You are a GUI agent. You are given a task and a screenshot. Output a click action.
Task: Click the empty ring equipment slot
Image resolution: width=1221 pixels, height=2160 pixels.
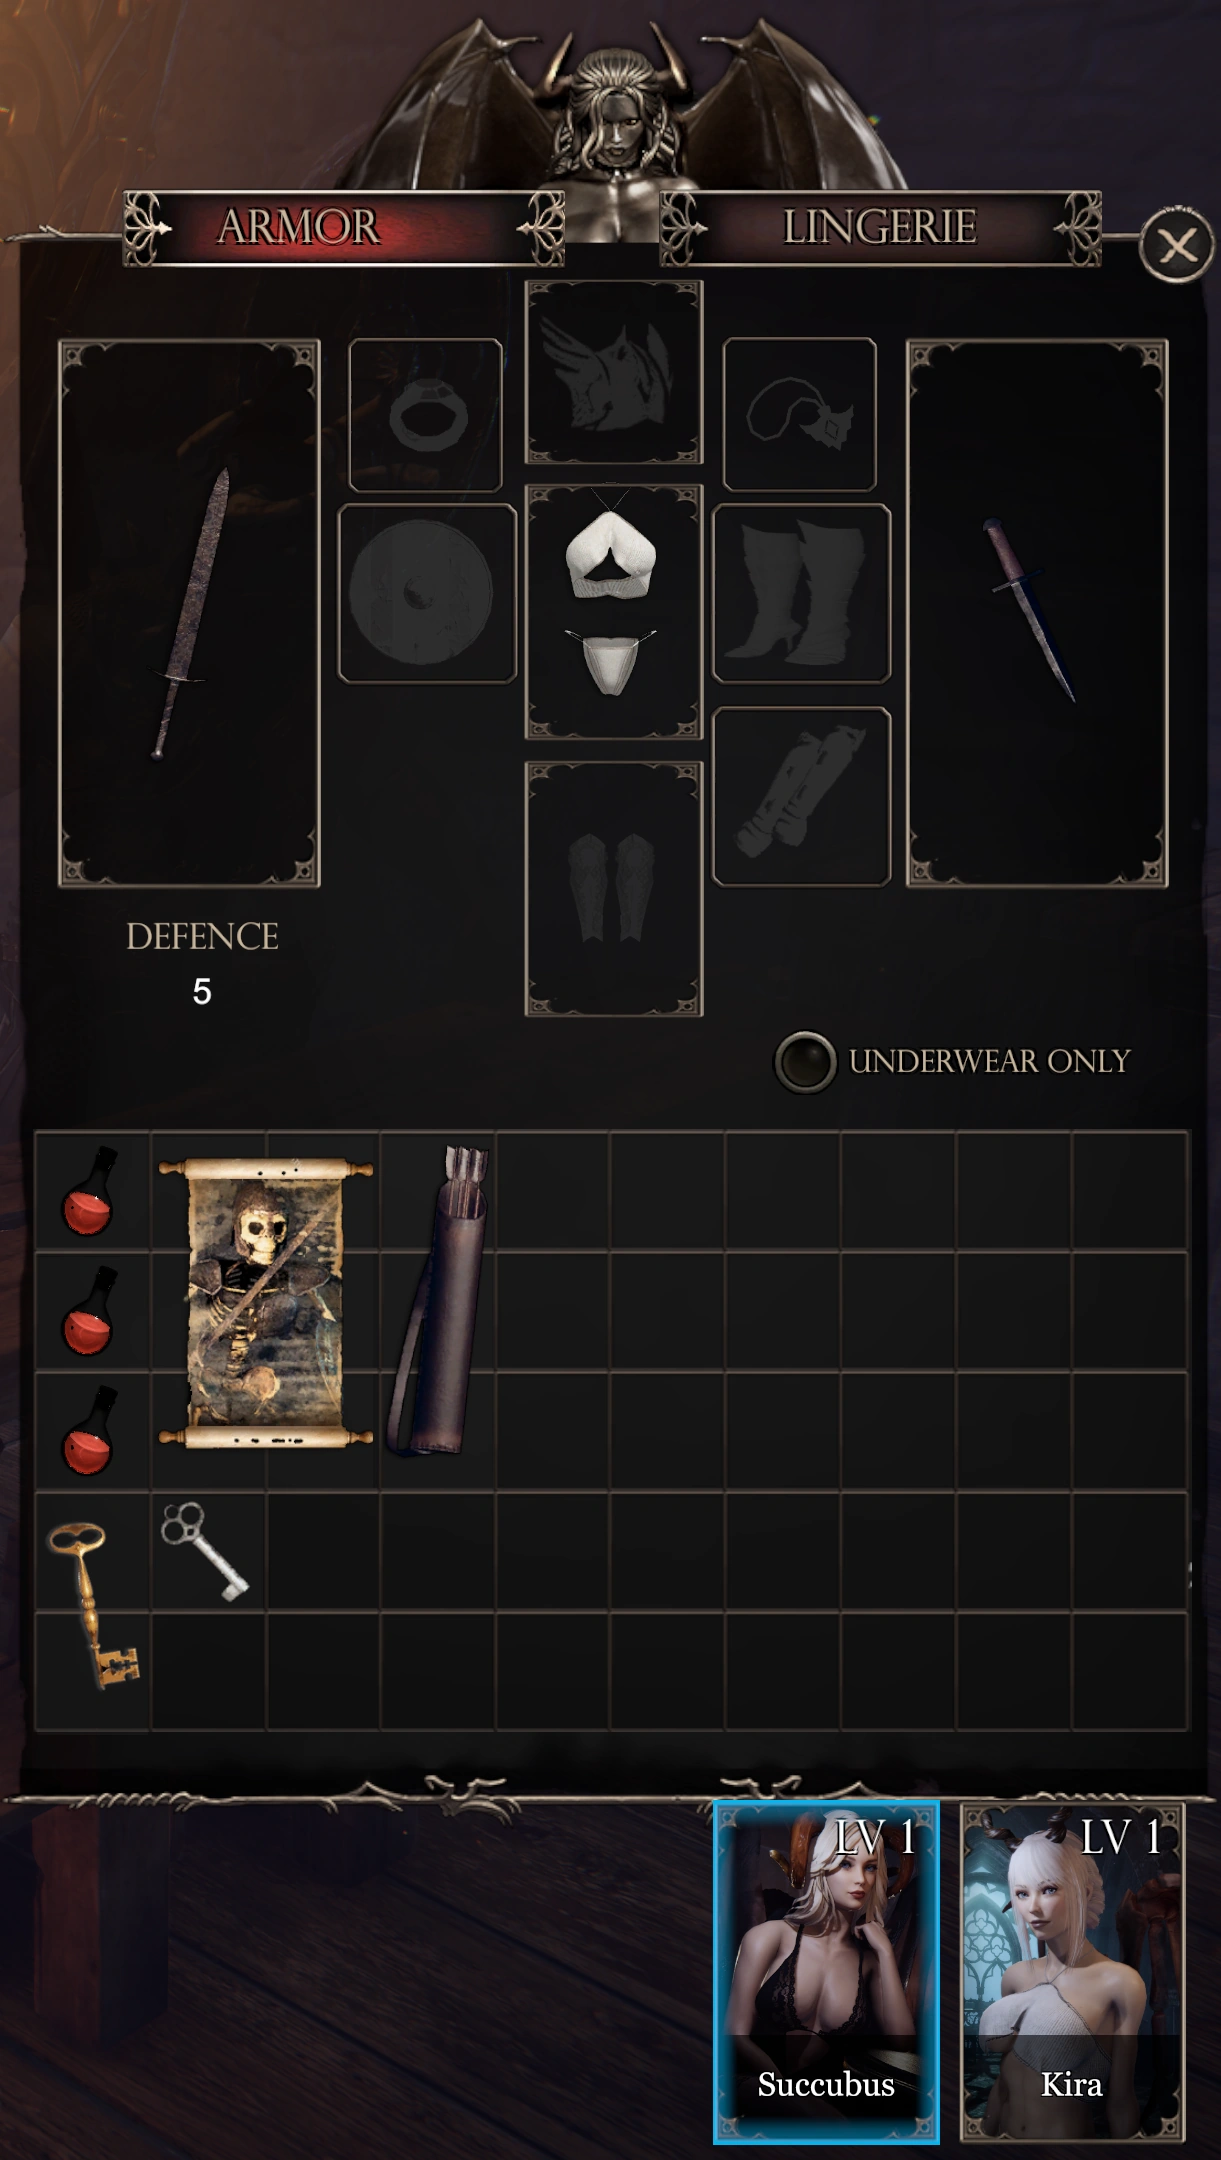426,414
